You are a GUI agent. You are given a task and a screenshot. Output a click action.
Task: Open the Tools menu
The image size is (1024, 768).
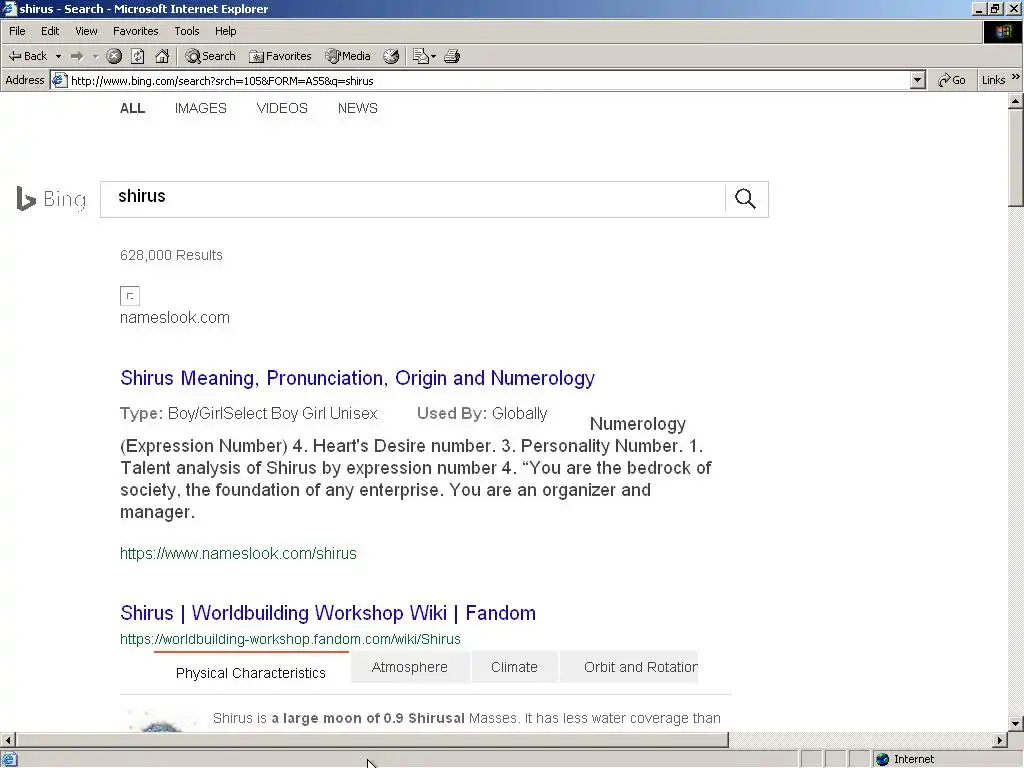(x=187, y=31)
